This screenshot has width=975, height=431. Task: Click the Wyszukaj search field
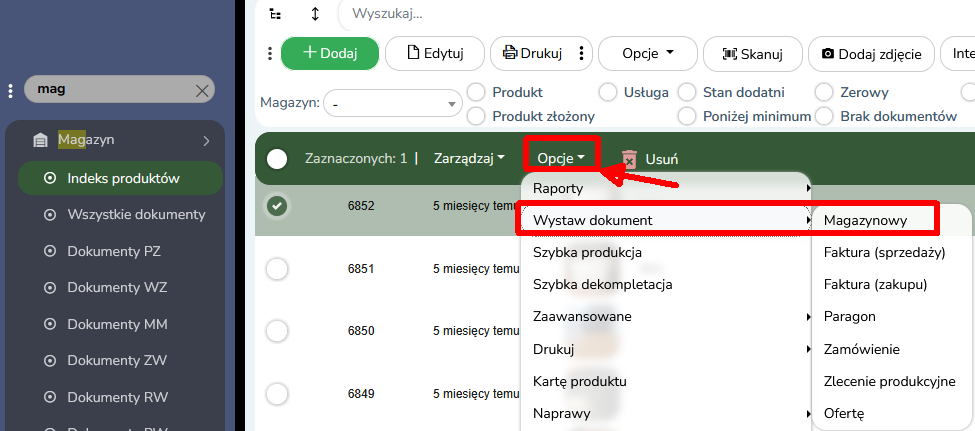[600, 14]
